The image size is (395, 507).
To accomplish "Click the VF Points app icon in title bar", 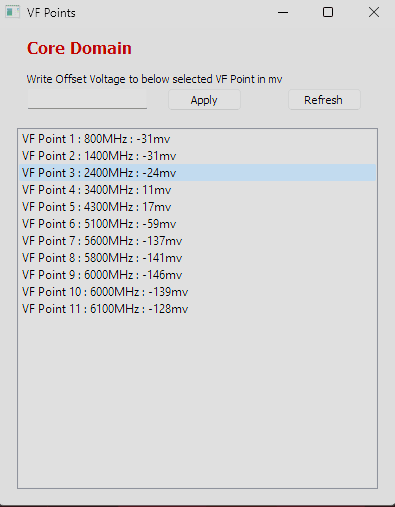I will pyautogui.click(x=12, y=12).
